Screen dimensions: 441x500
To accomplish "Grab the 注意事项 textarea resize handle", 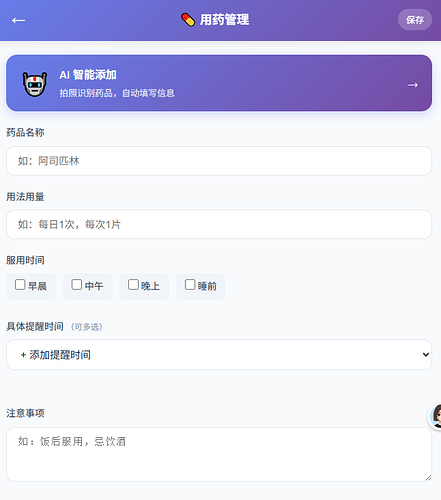I will [428, 478].
